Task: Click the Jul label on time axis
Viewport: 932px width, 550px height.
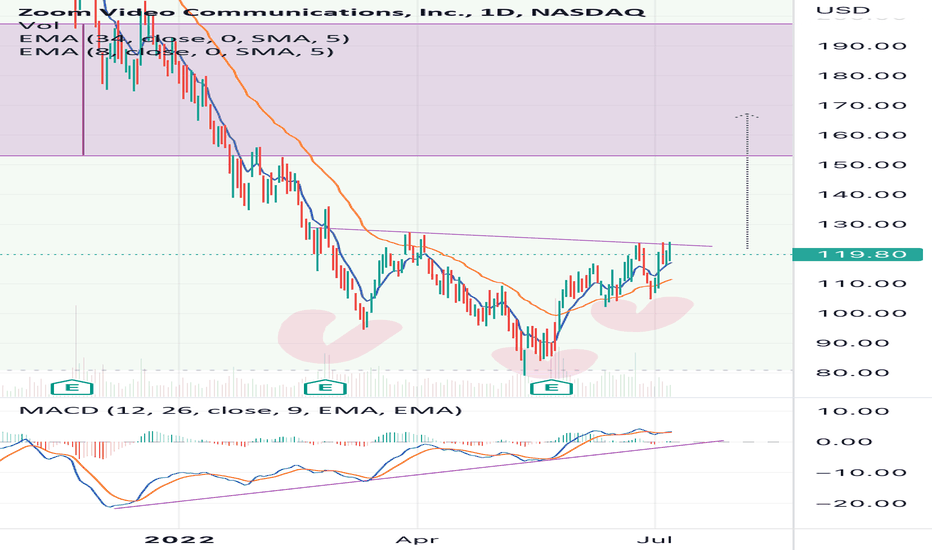Action: 654,540
